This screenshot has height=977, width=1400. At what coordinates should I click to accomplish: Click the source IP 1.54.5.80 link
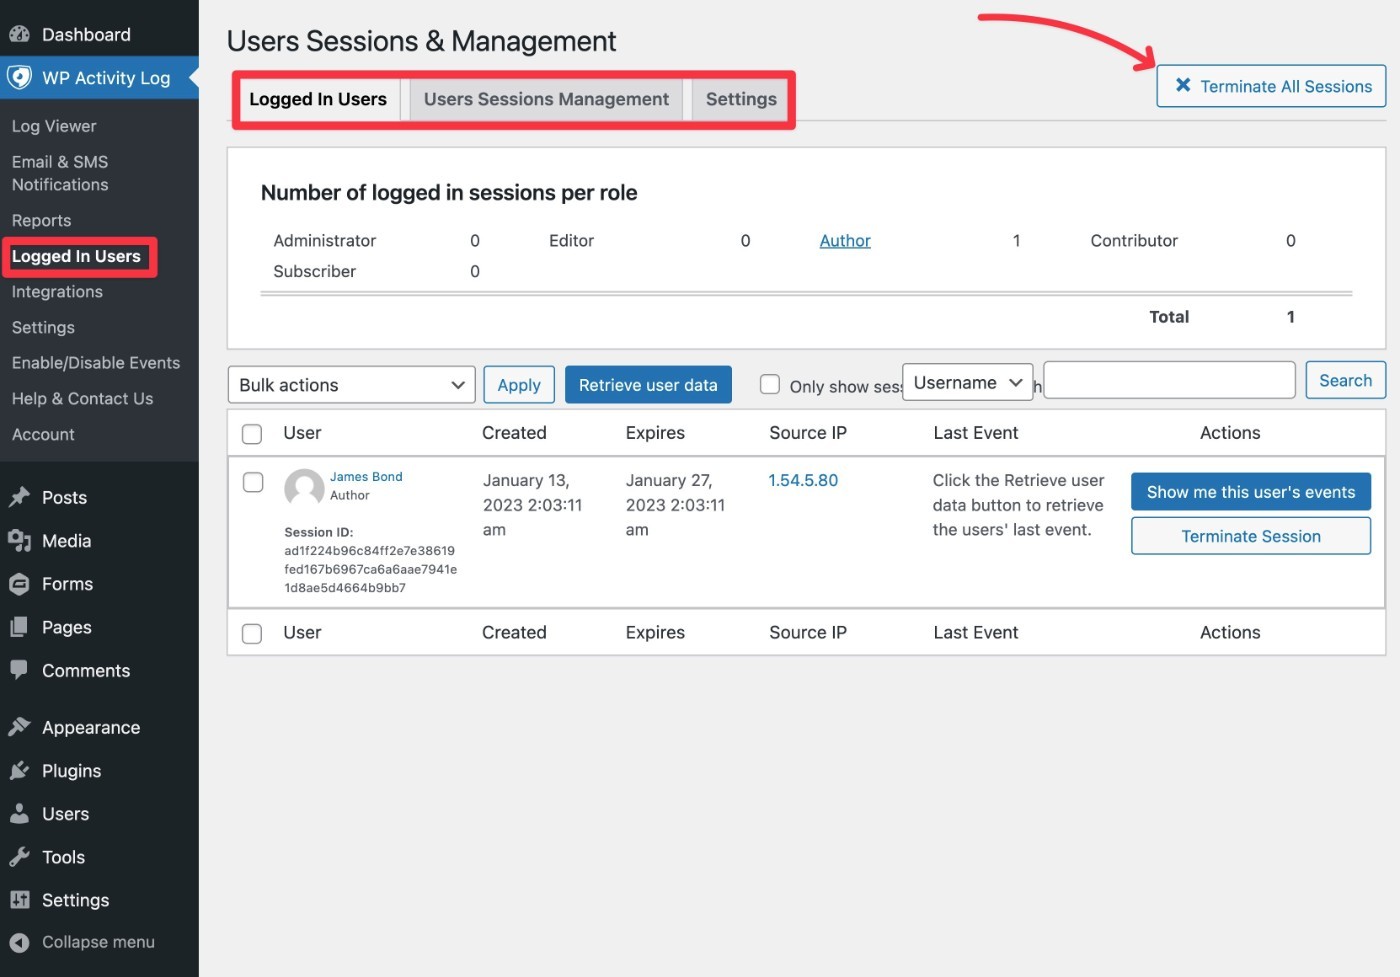tap(803, 480)
